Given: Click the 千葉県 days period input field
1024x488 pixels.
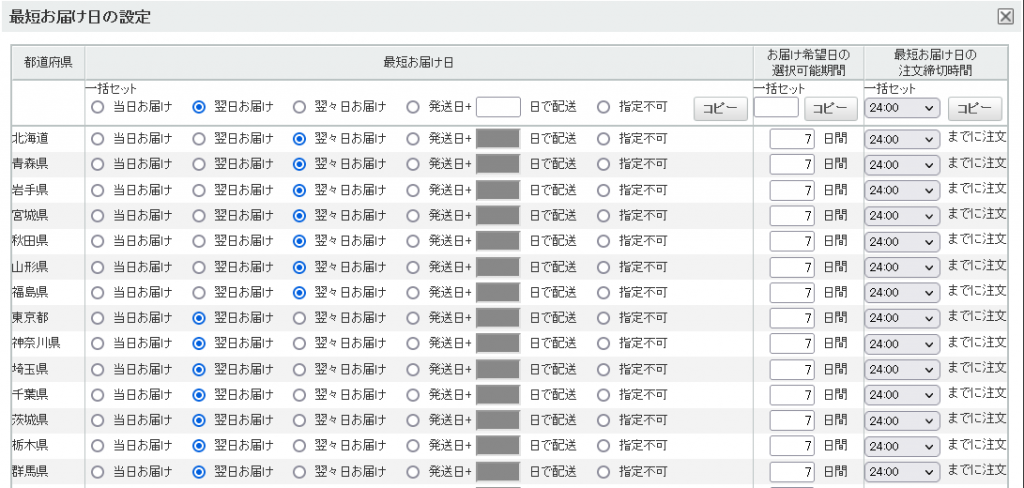Looking at the screenshot, I should click(x=792, y=395).
